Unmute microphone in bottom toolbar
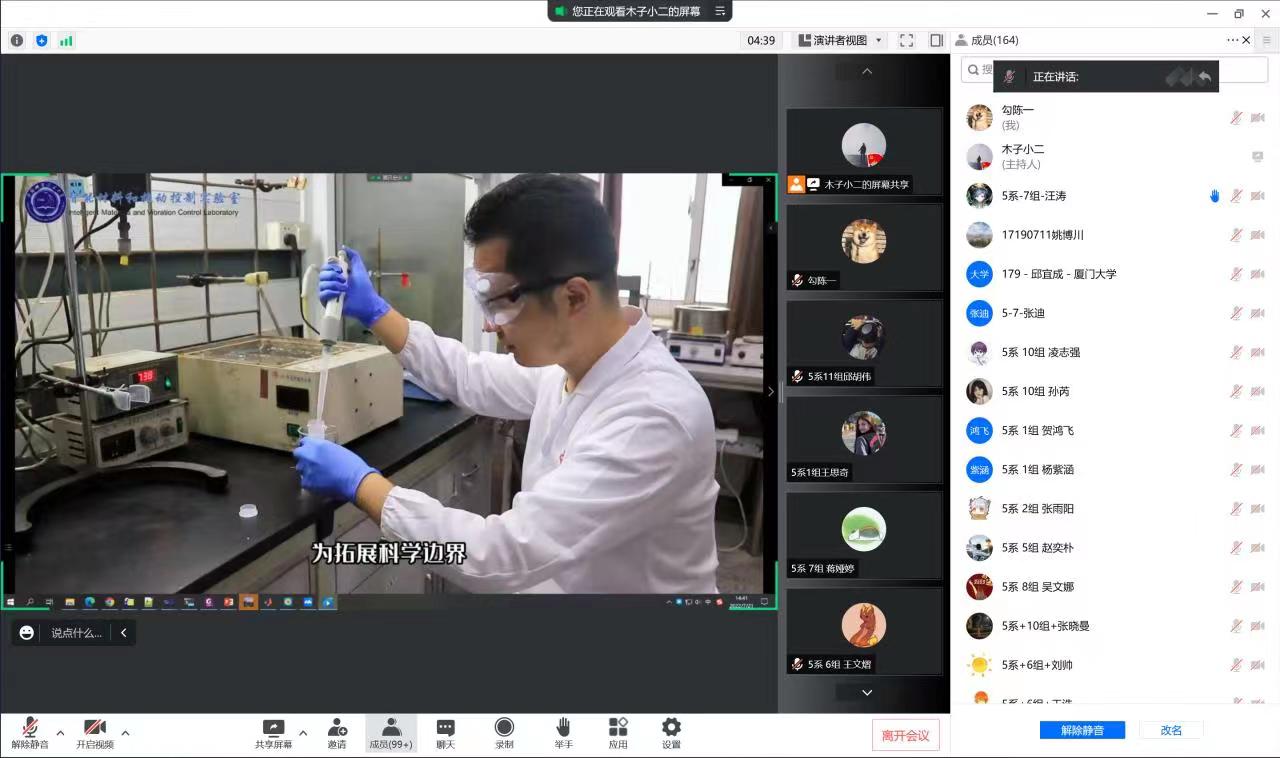The width and height of the screenshot is (1280, 758). coord(30,733)
